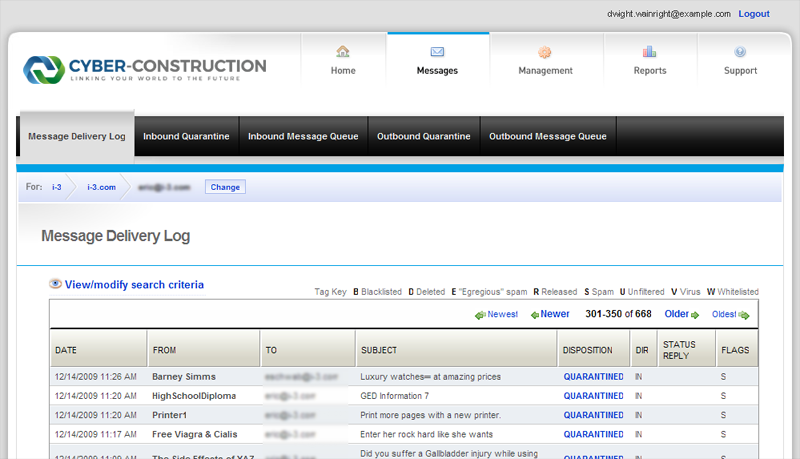The height and width of the screenshot is (459, 800).
Task: Click the Cyber-Construction logo
Action: pos(145,69)
